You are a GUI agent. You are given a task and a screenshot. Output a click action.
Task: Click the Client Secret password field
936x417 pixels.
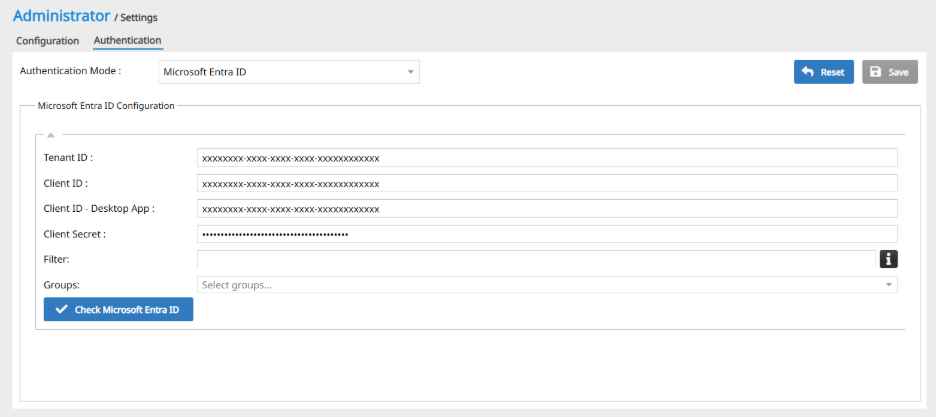pyautogui.click(x=547, y=234)
